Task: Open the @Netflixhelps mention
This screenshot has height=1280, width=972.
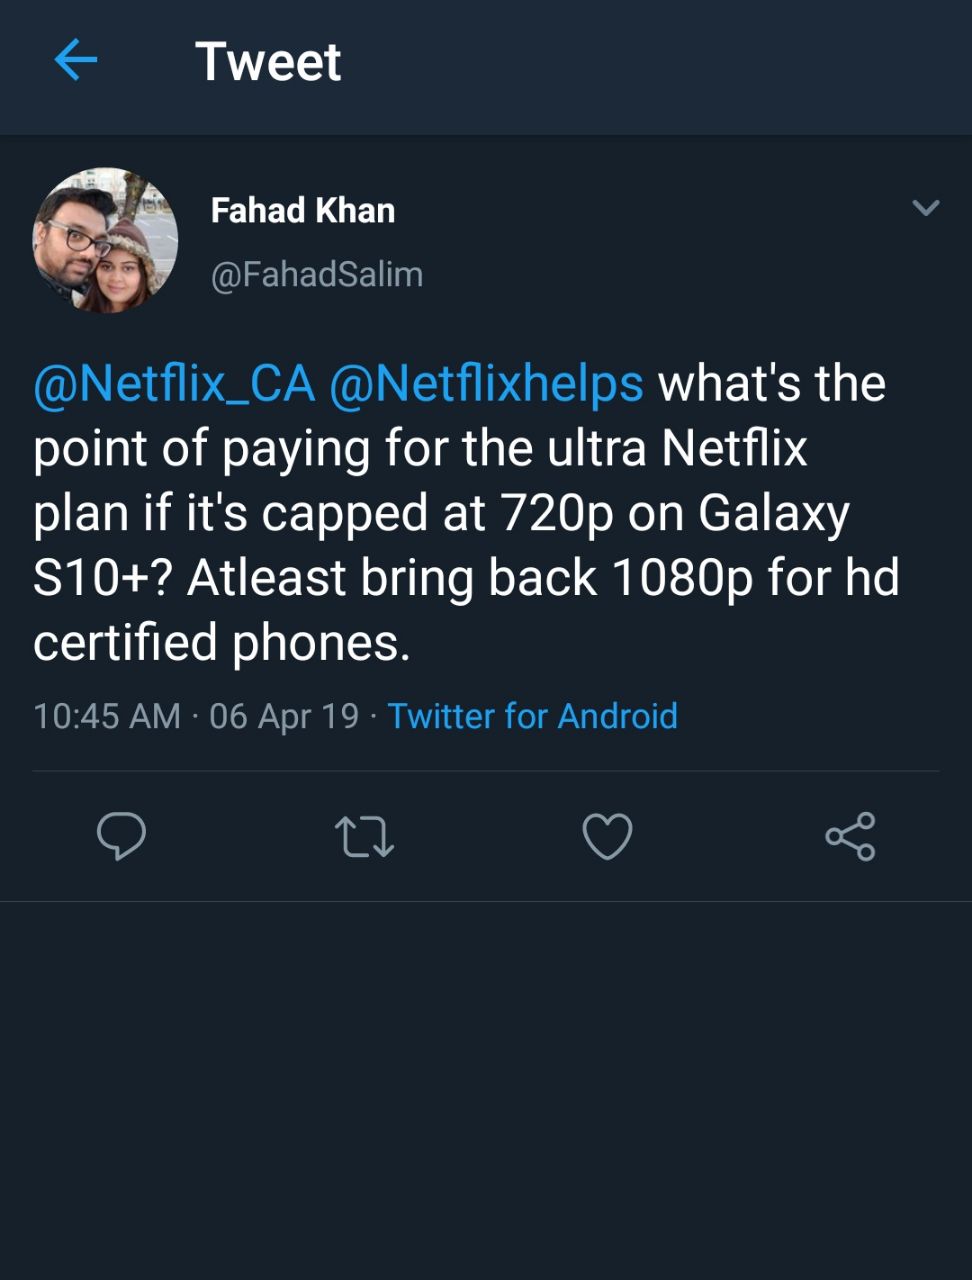Action: click(x=486, y=384)
